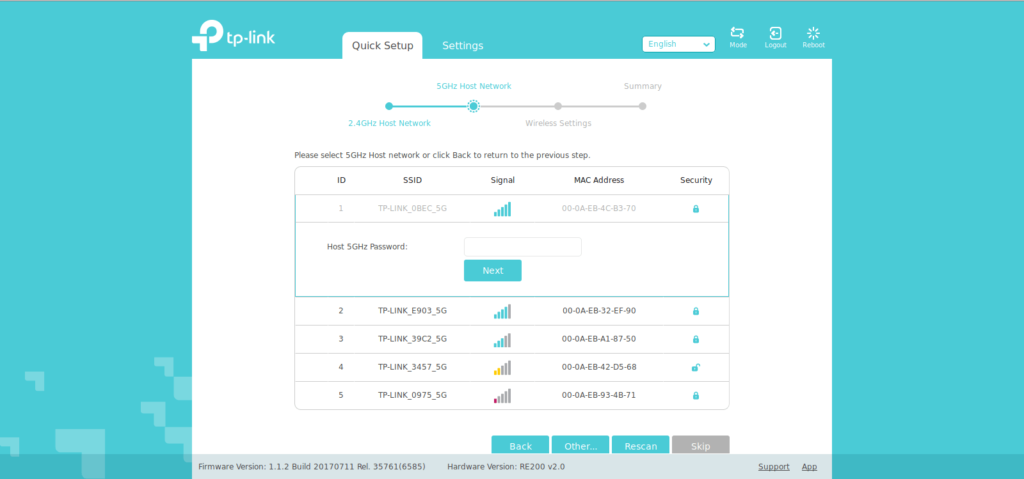Focus the Host 5GHz Password field

[x=522, y=246]
